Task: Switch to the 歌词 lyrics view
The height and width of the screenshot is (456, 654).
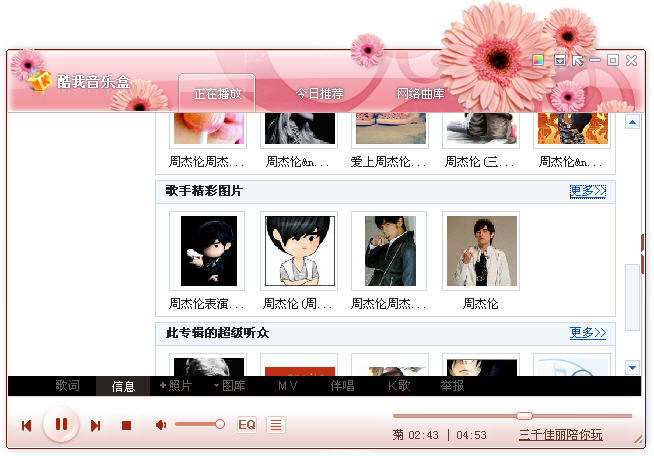Action: click(x=67, y=386)
